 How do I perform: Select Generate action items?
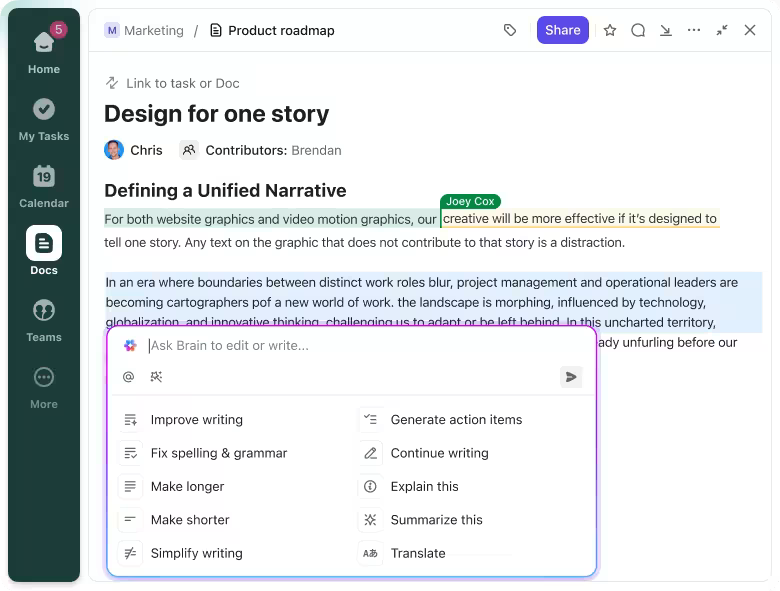(455, 420)
